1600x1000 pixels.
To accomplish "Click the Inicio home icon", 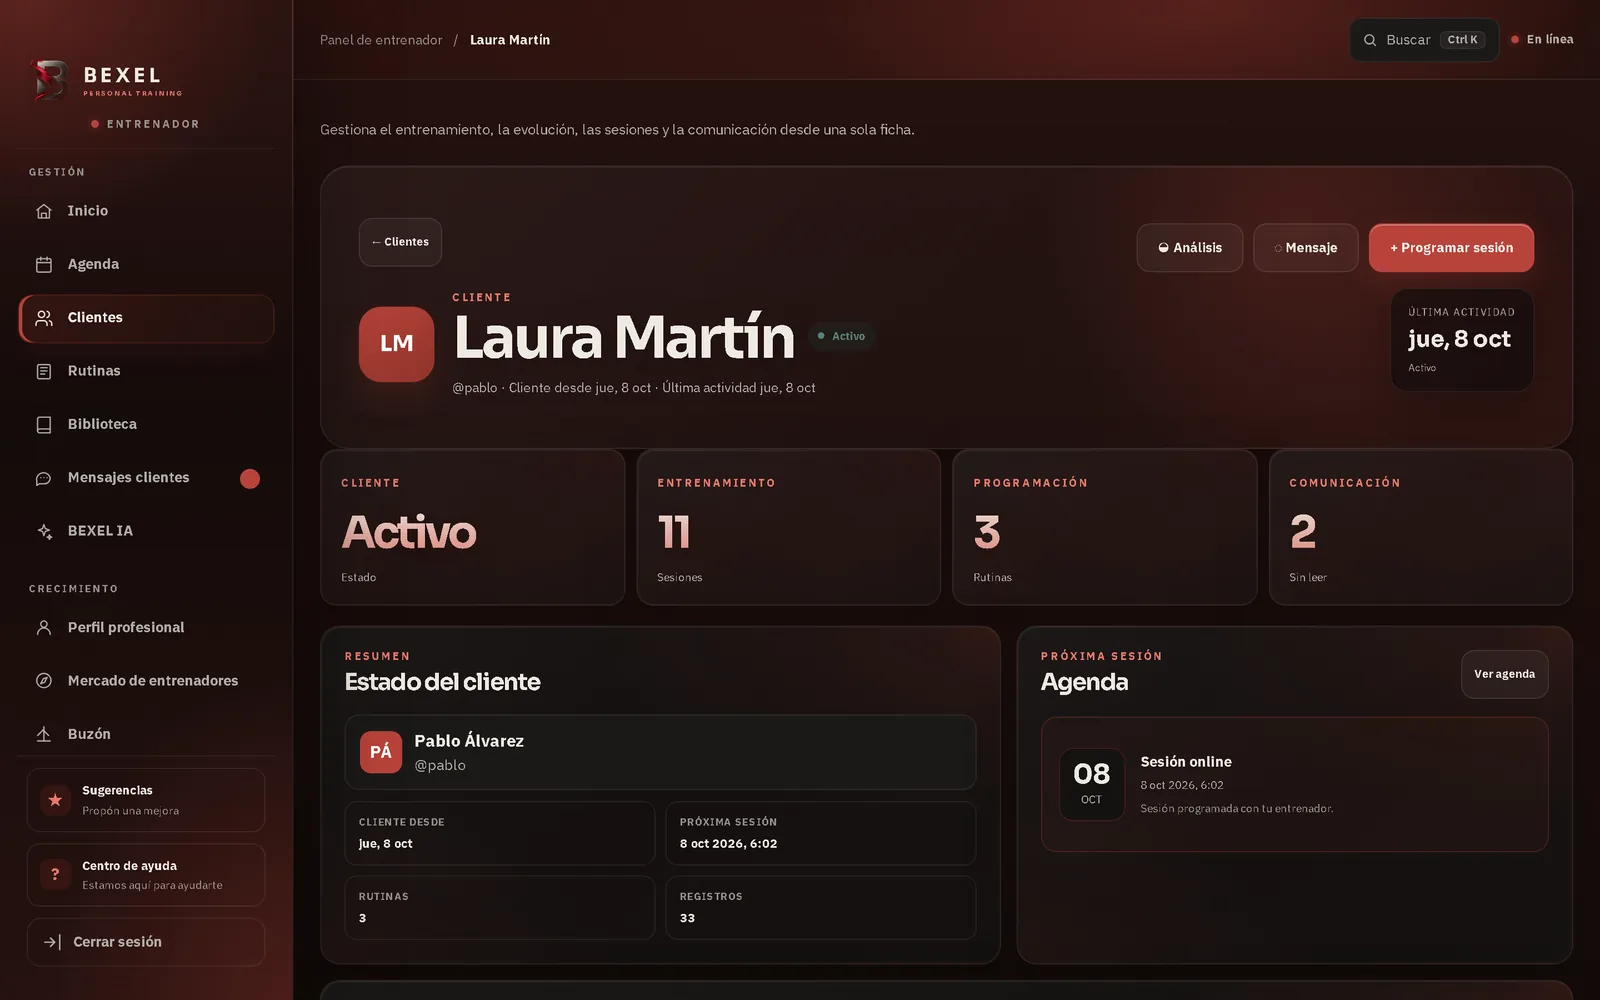I will pos(44,211).
